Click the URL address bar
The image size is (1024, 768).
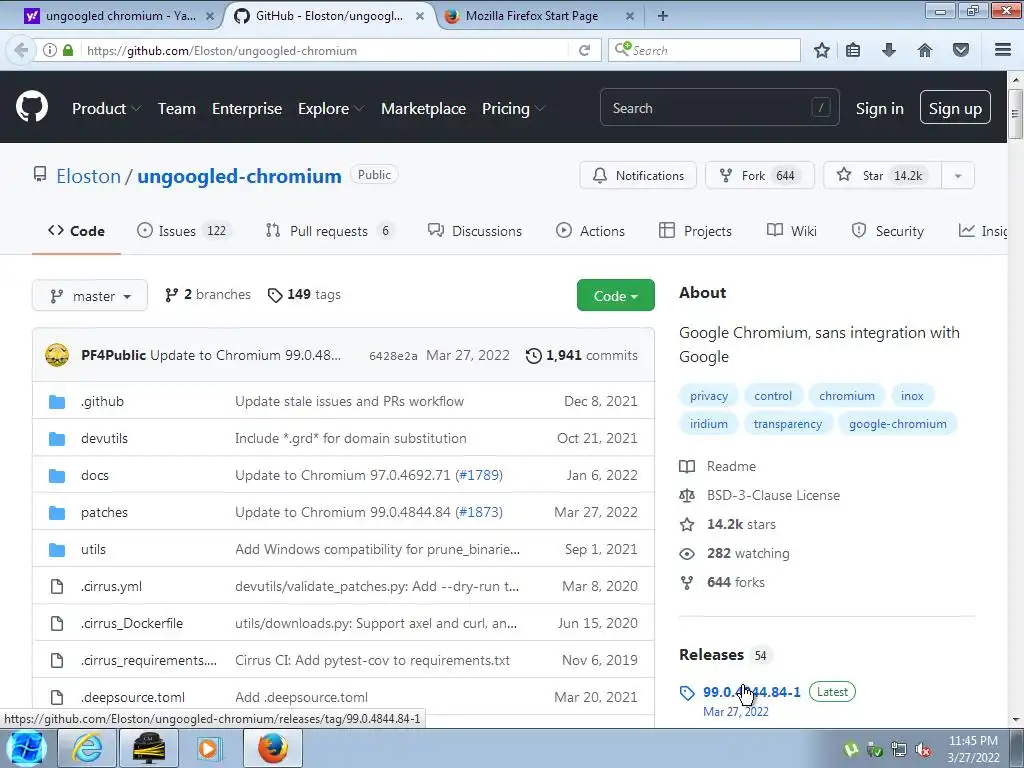[x=327, y=50]
